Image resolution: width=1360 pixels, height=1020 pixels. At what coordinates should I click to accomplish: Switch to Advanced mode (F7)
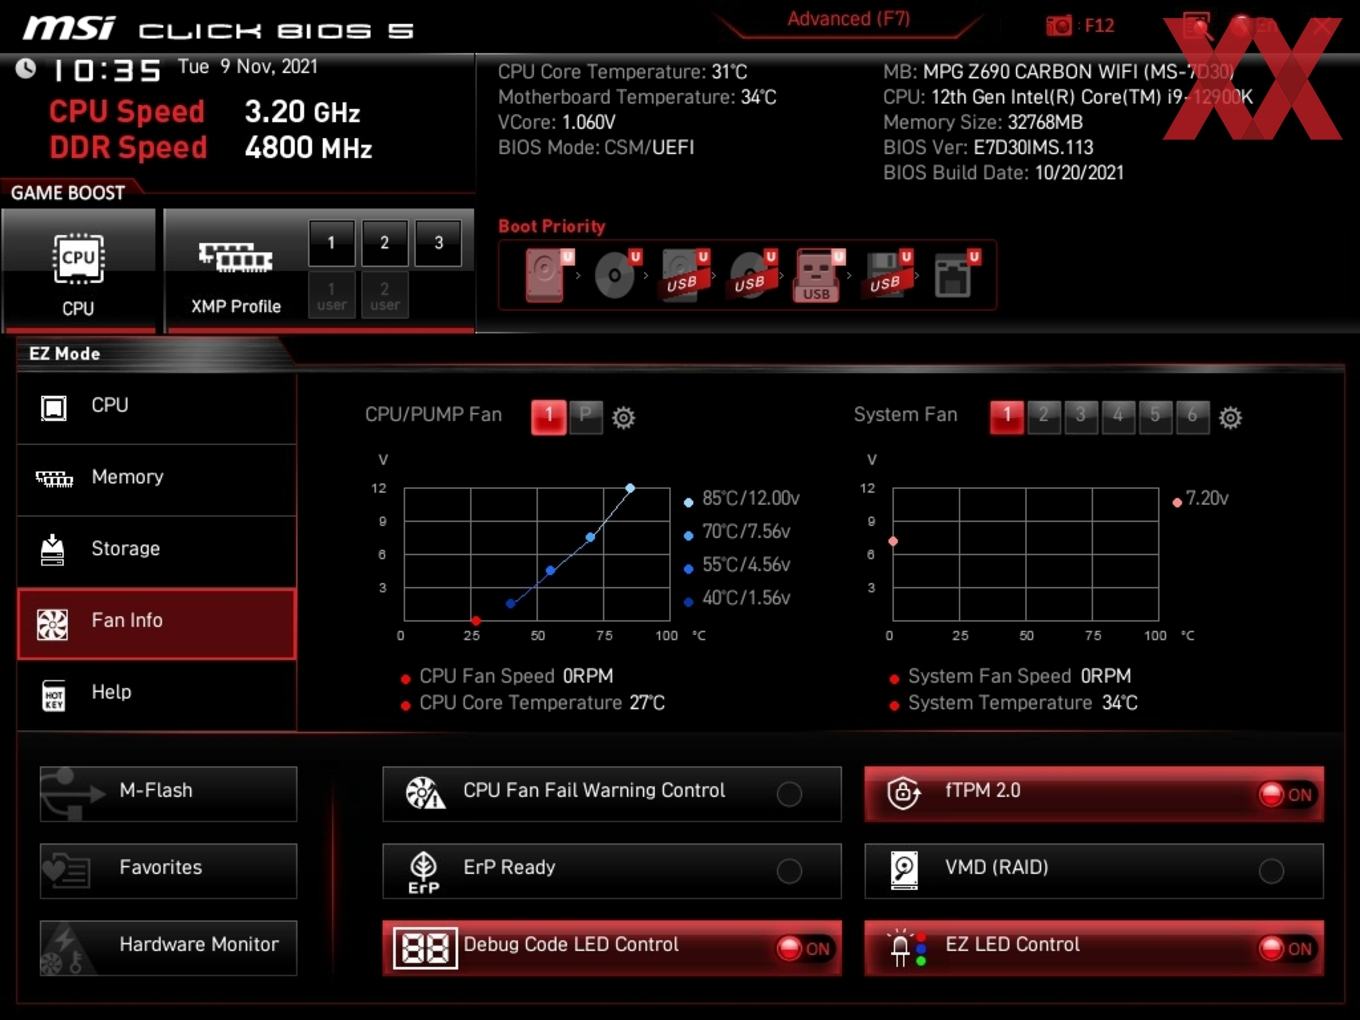[x=848, y=19]
